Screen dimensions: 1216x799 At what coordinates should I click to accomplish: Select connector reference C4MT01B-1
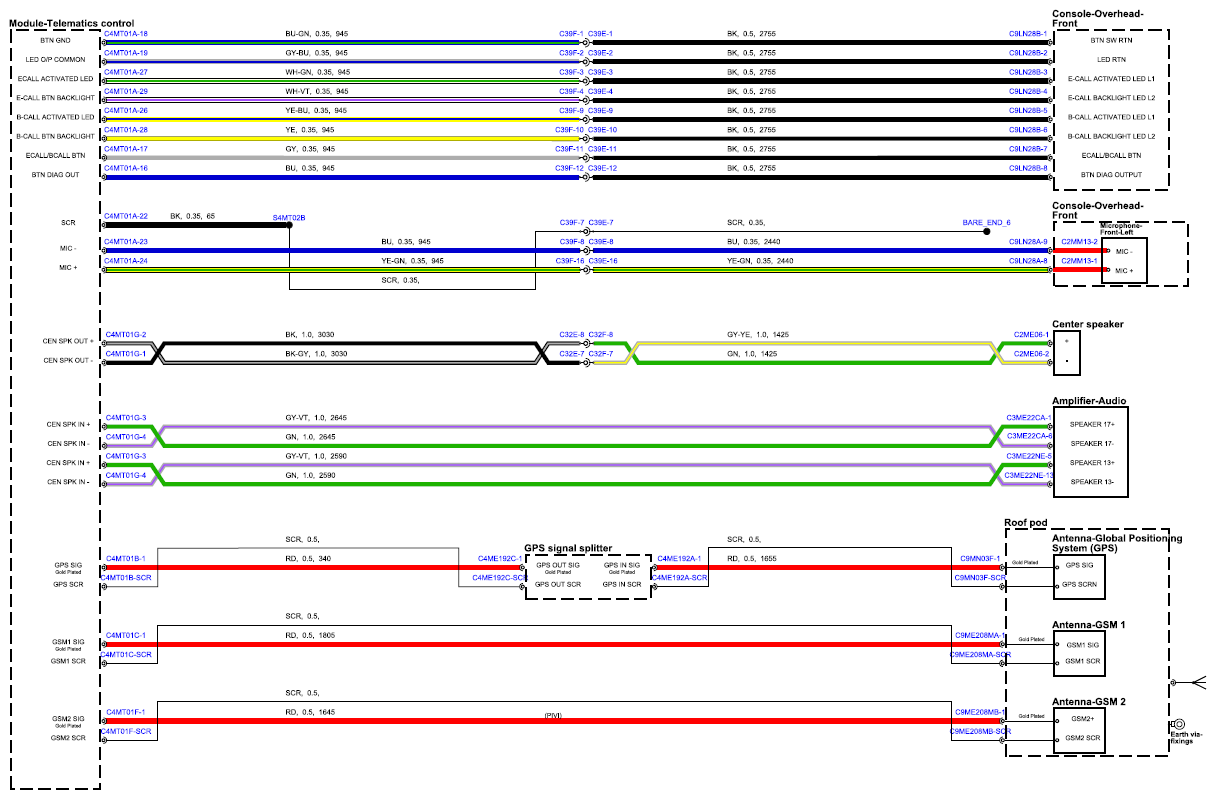point(126,559)
